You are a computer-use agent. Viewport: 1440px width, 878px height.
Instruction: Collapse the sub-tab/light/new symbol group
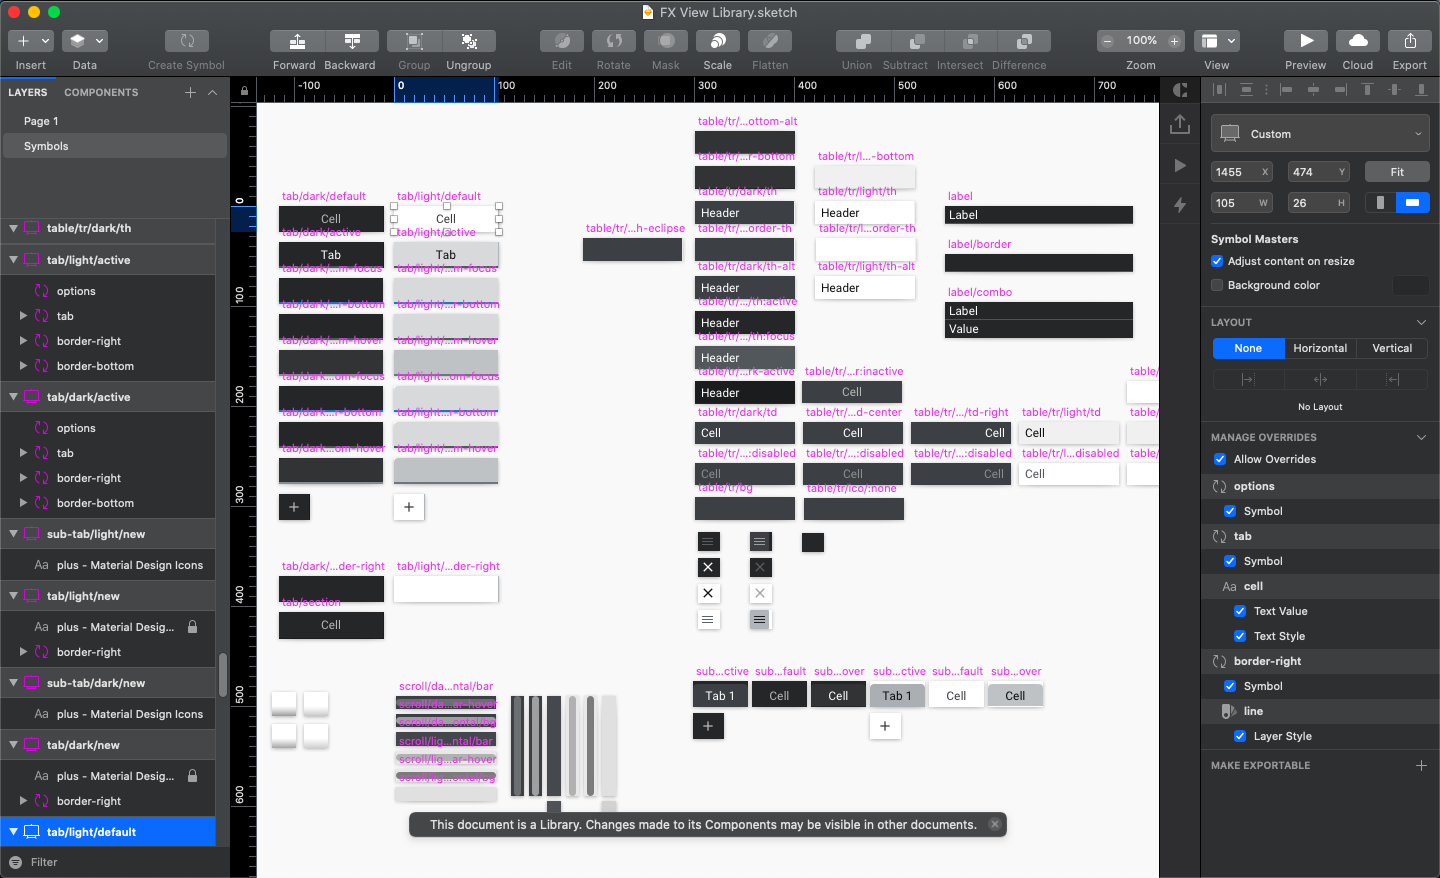(x=13, y=534)
